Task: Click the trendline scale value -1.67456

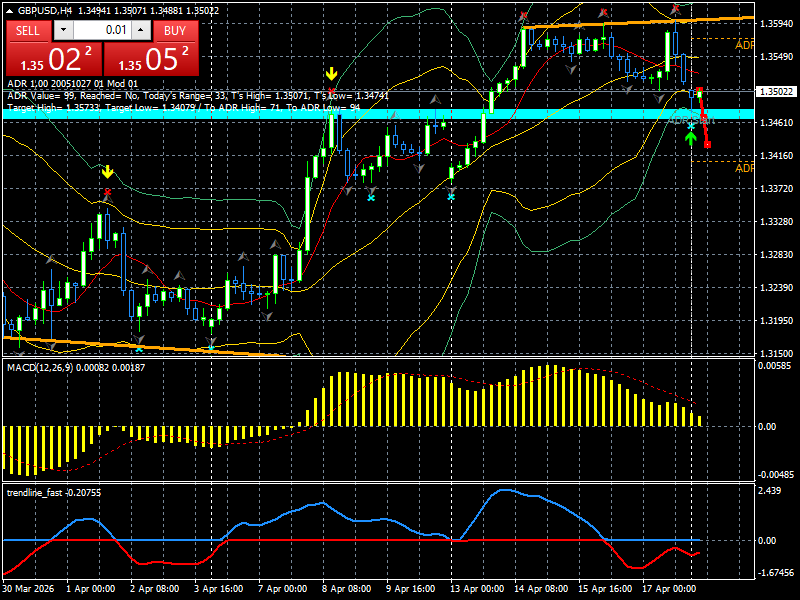Action: tap(776, 573)
